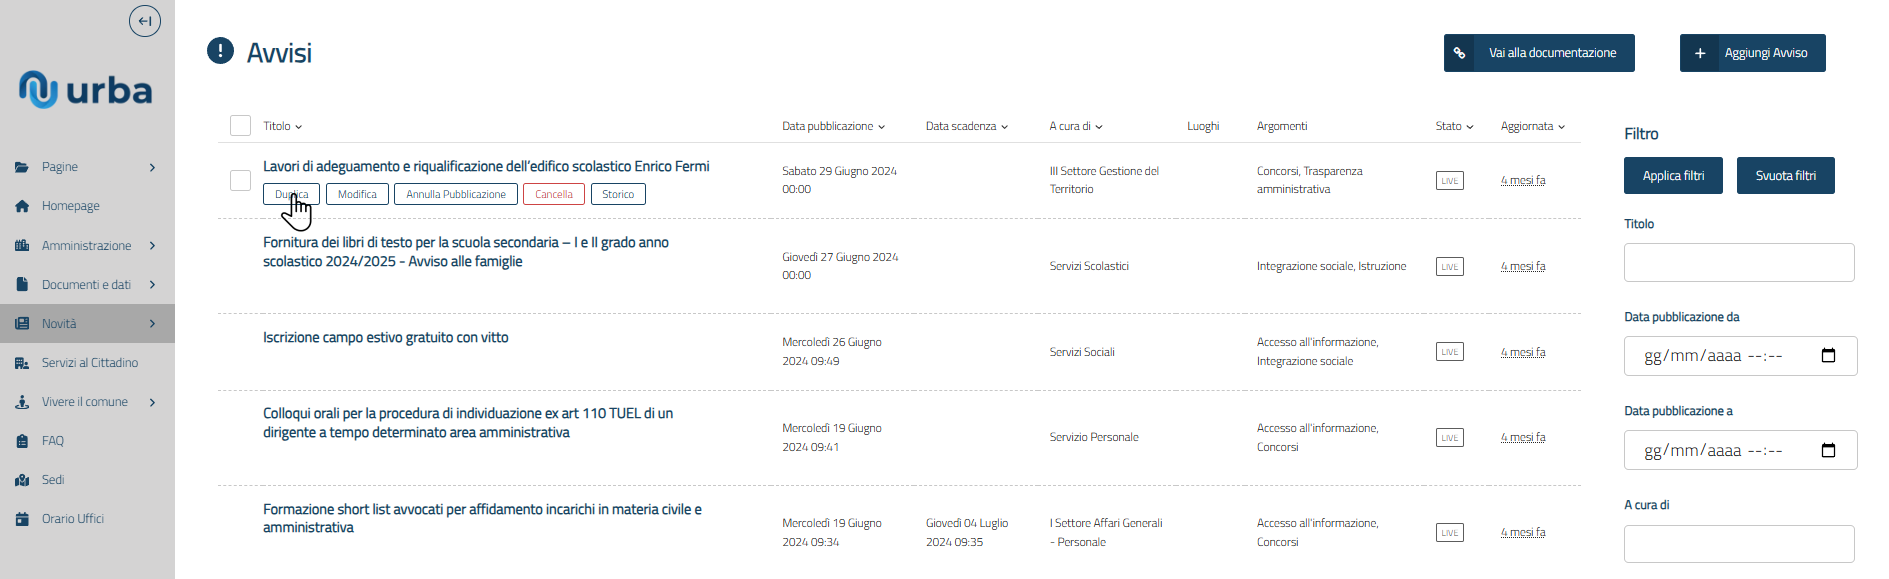This screenshot has width=1889, height=579.
Task: Collapse the sidebar with the arrow icon
Action: (145, 21)
